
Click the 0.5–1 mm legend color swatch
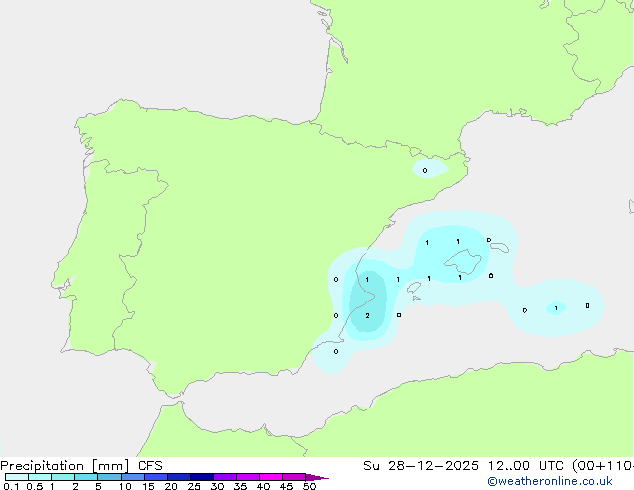[40, 477]
